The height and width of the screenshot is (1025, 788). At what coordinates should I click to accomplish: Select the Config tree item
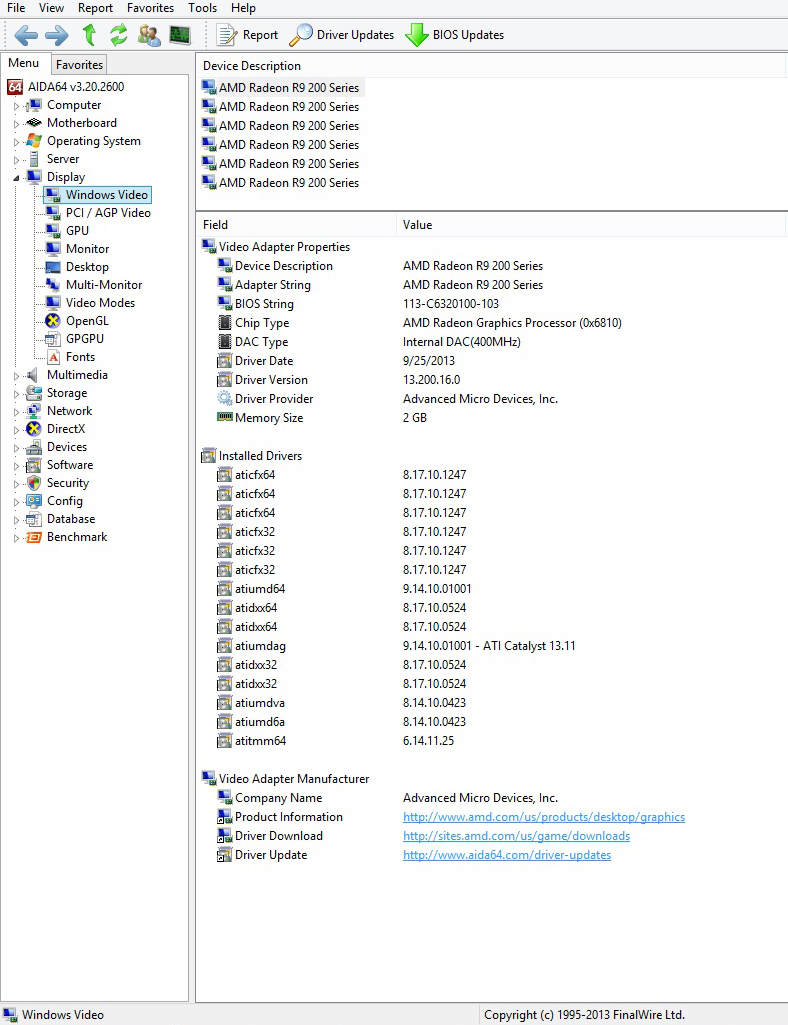click(x=65, y=501)
